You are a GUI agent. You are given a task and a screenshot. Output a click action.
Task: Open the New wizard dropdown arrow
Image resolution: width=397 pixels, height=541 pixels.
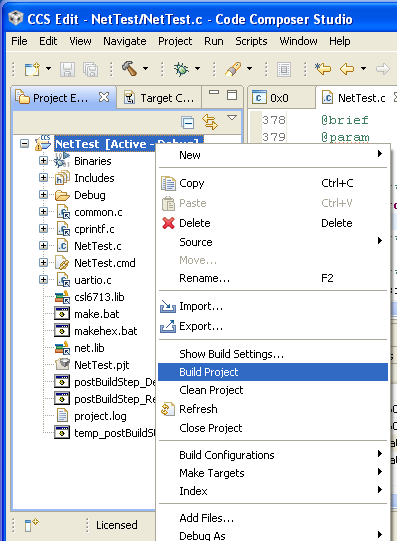coord(48,69)
